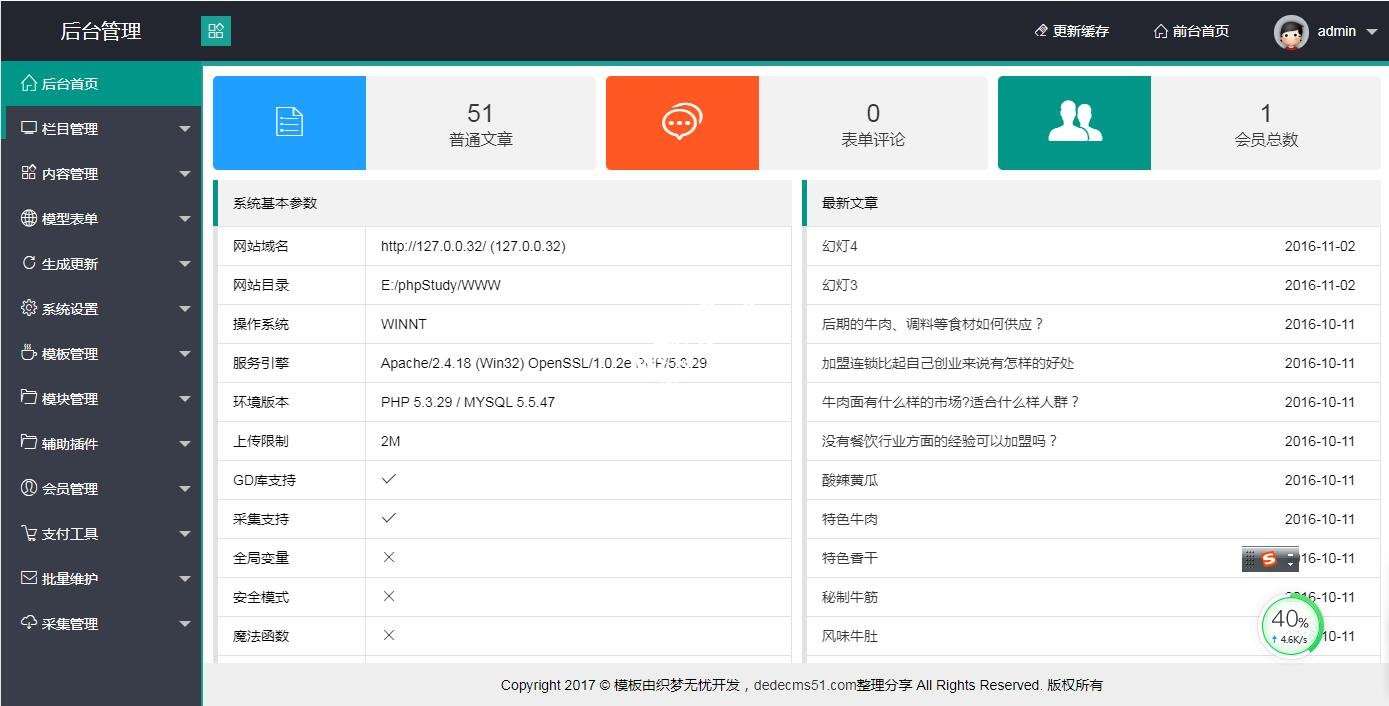
Task: Select the 系统设置 gear icon
Action: click(x=30, y=308)
